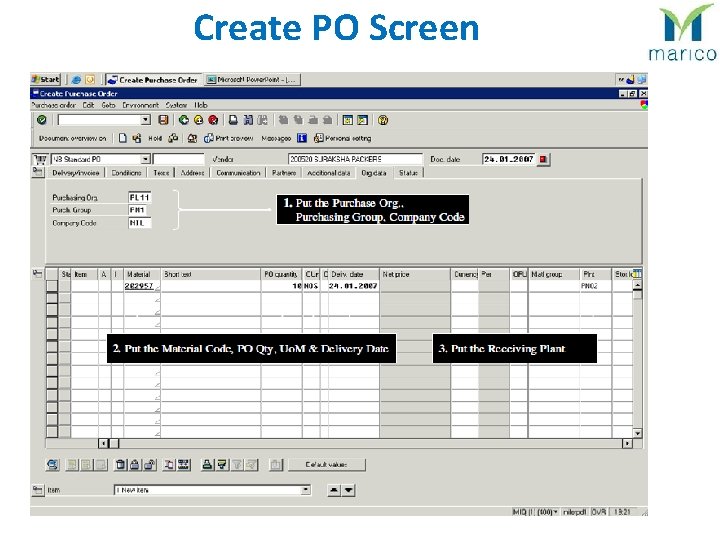
Task: Click the Sort descending icon below item table
Action: [x=222, y=465]
